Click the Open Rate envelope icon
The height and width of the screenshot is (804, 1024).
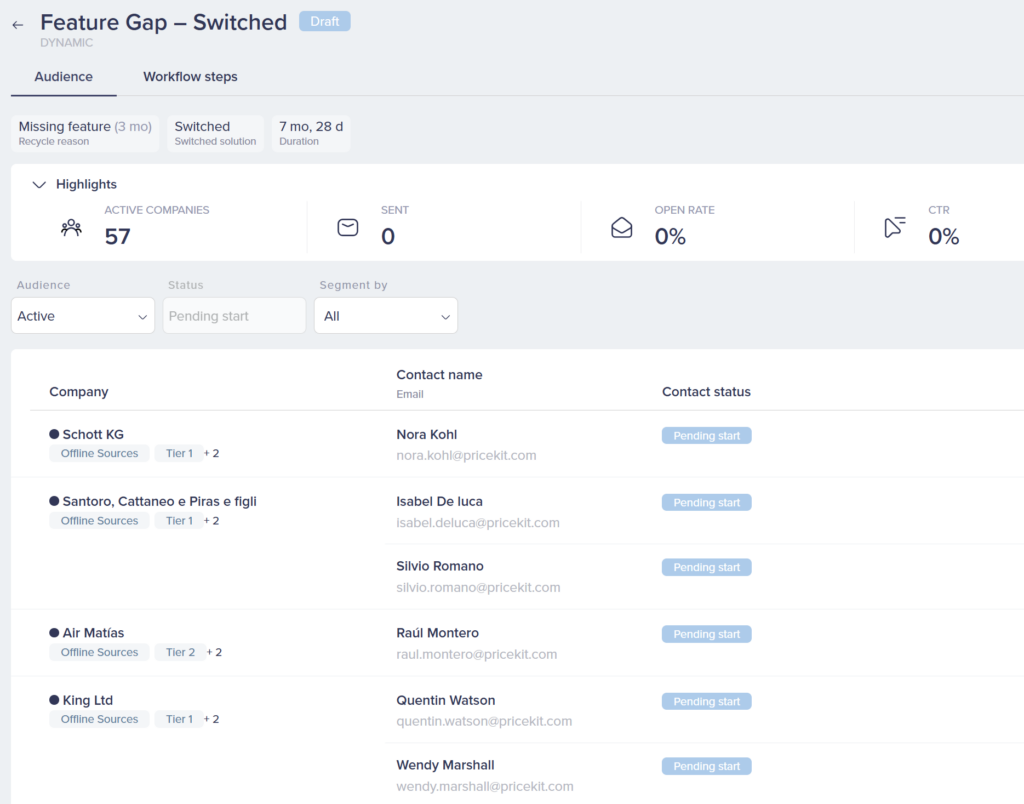621,228
